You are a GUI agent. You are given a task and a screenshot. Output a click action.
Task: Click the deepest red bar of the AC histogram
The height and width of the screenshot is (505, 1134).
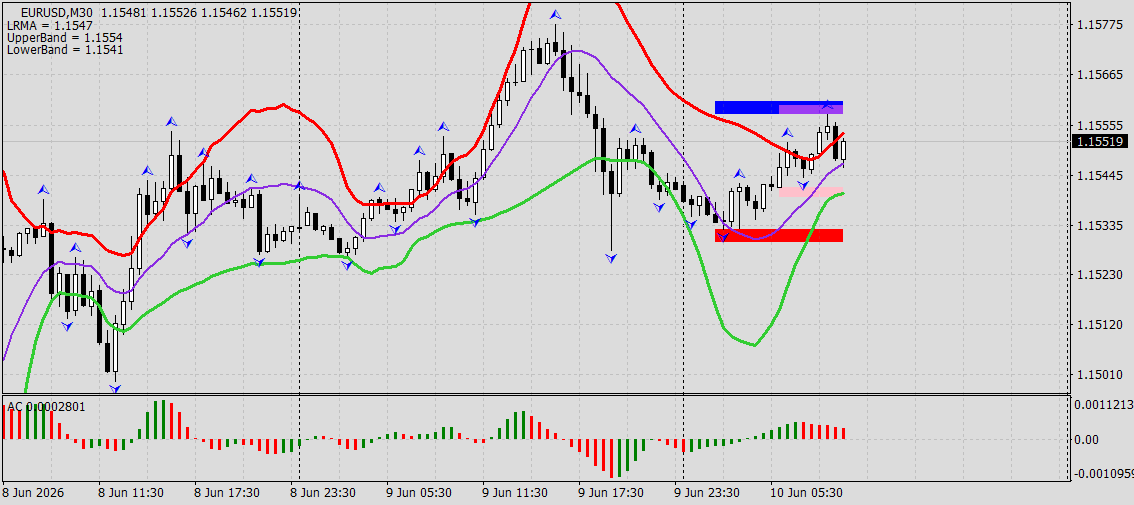point(612,458)
